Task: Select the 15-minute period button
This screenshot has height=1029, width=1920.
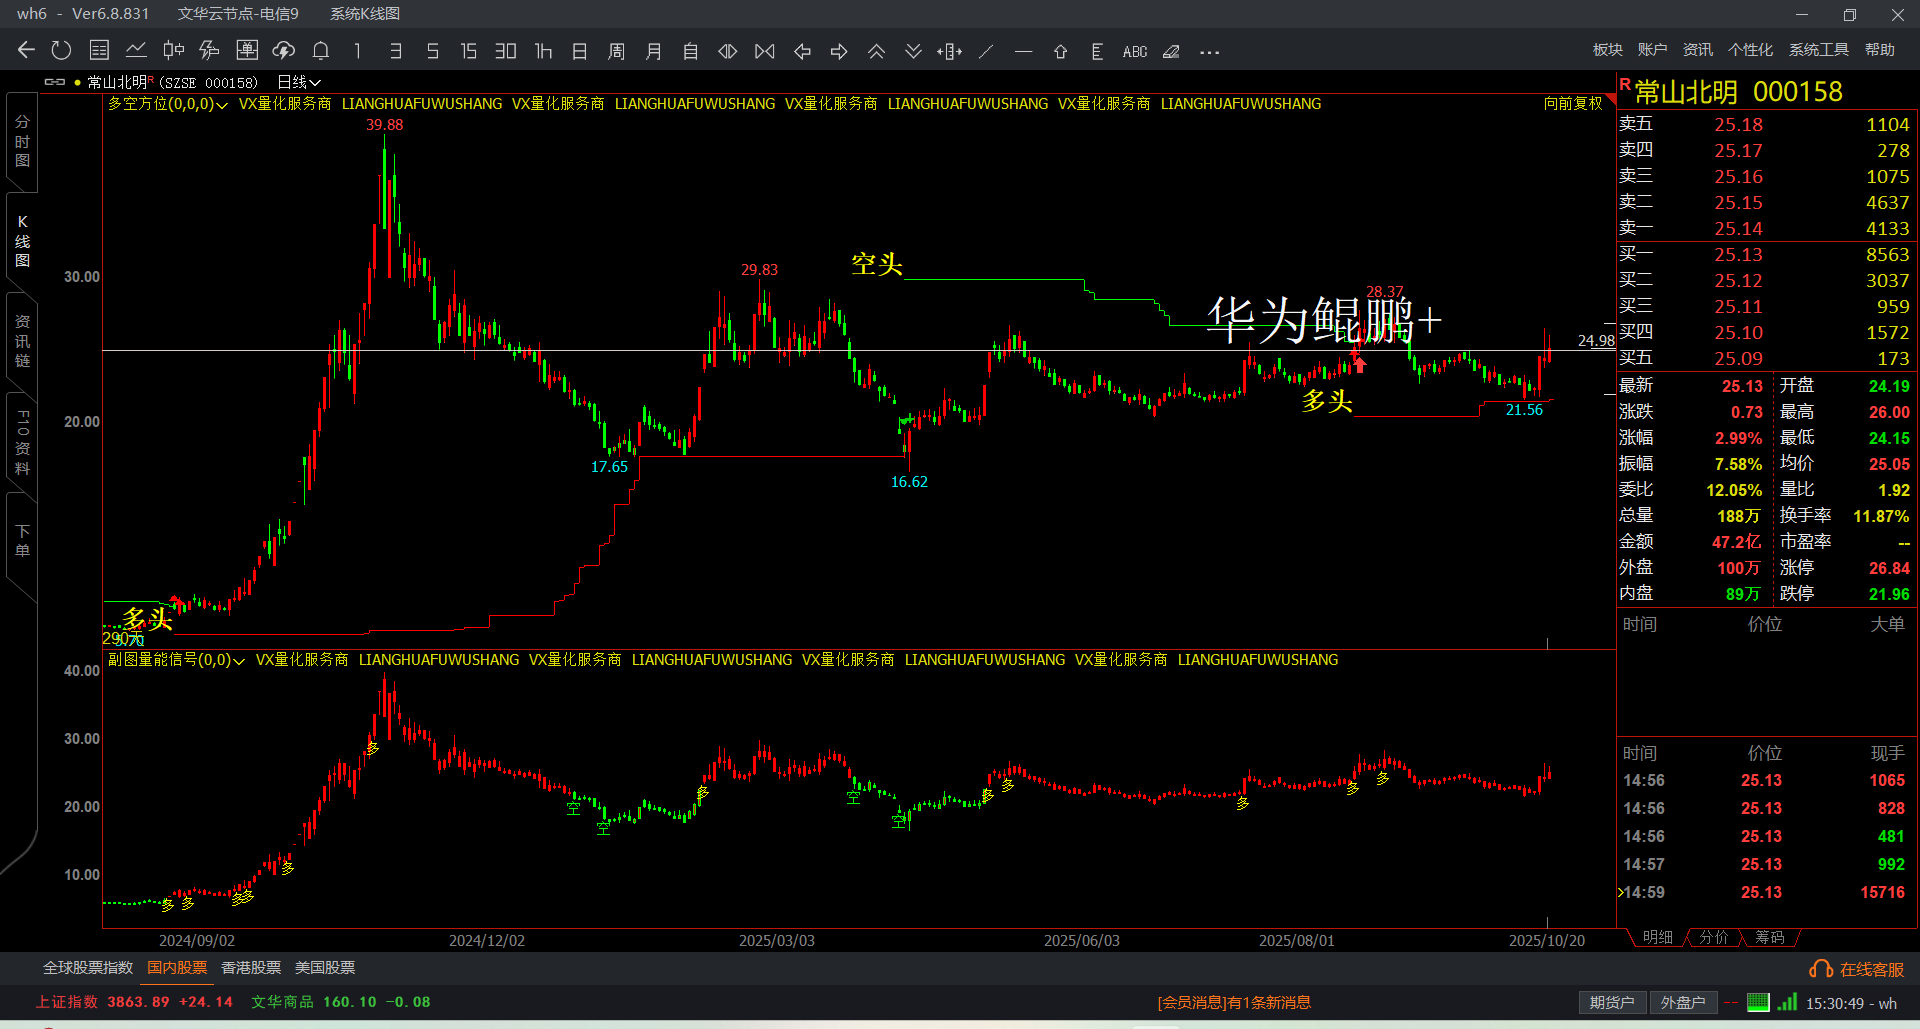Action: [468, 51]
